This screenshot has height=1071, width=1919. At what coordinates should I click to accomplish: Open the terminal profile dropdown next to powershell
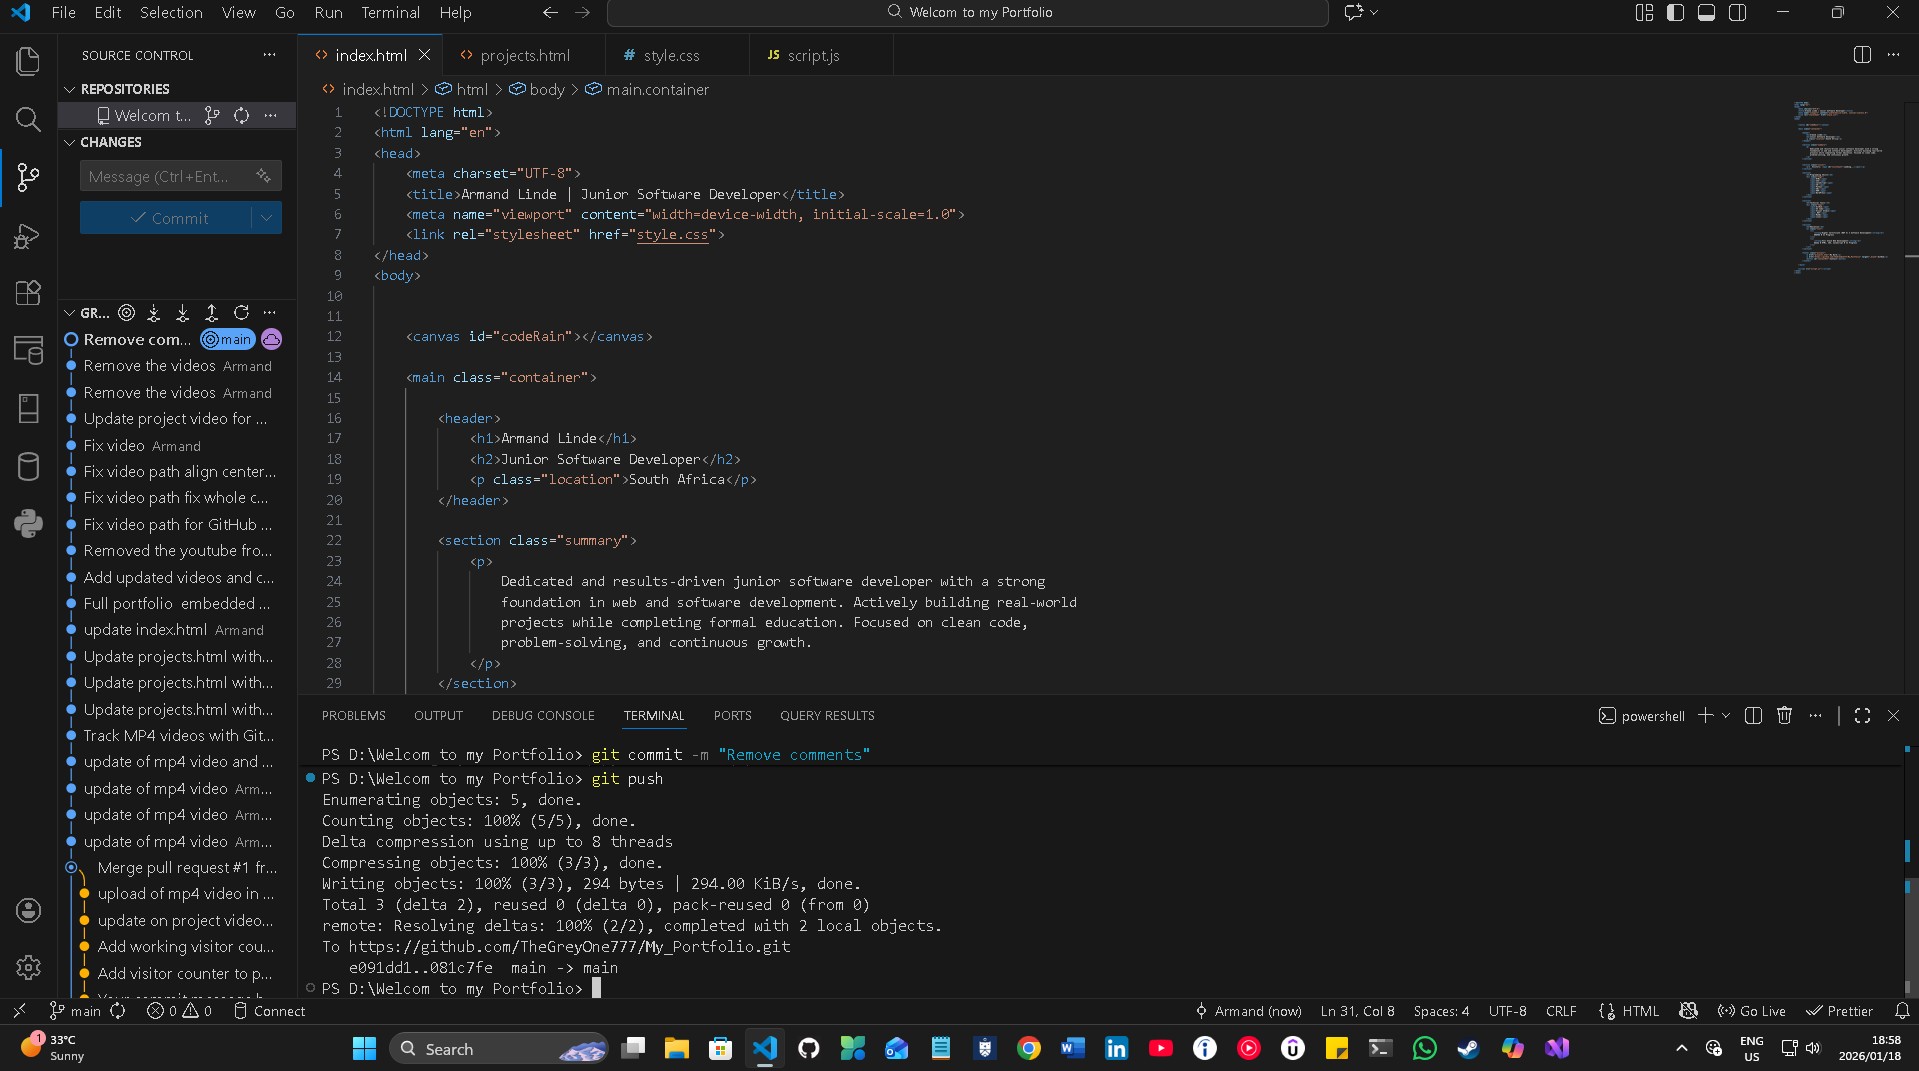coord(1725,716)
